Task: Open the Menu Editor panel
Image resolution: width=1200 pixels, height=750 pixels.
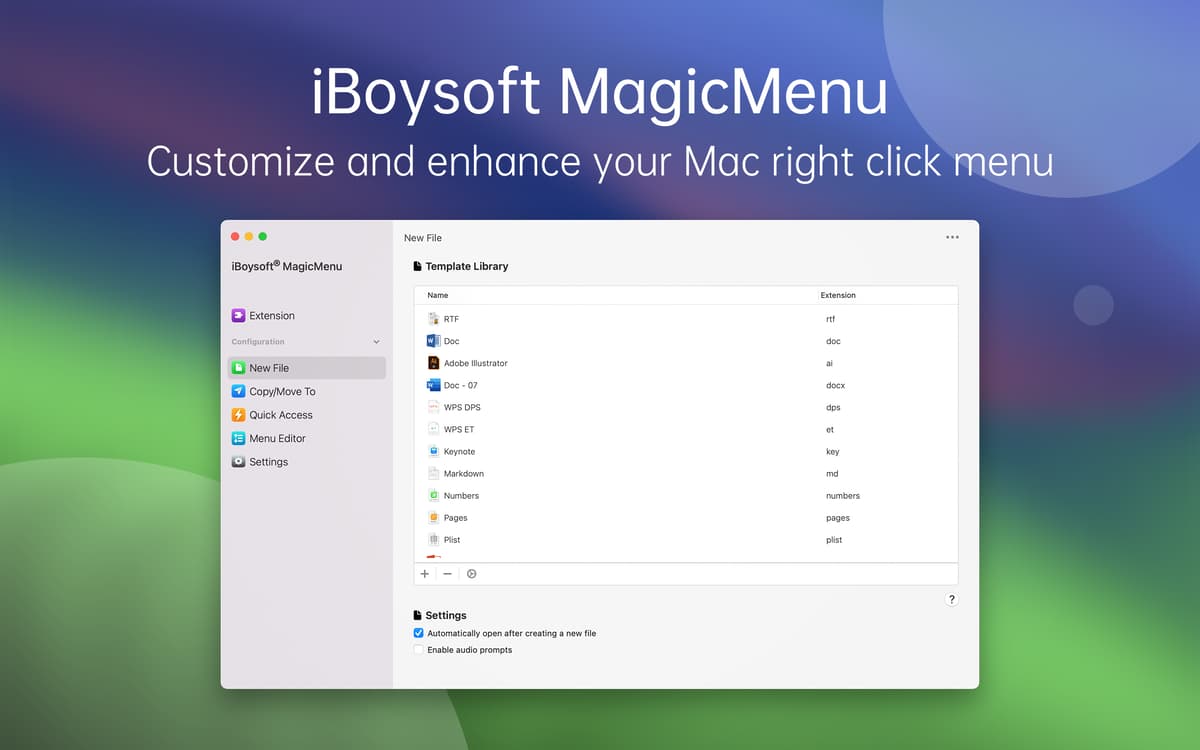Action: click(x=277, y=439)
